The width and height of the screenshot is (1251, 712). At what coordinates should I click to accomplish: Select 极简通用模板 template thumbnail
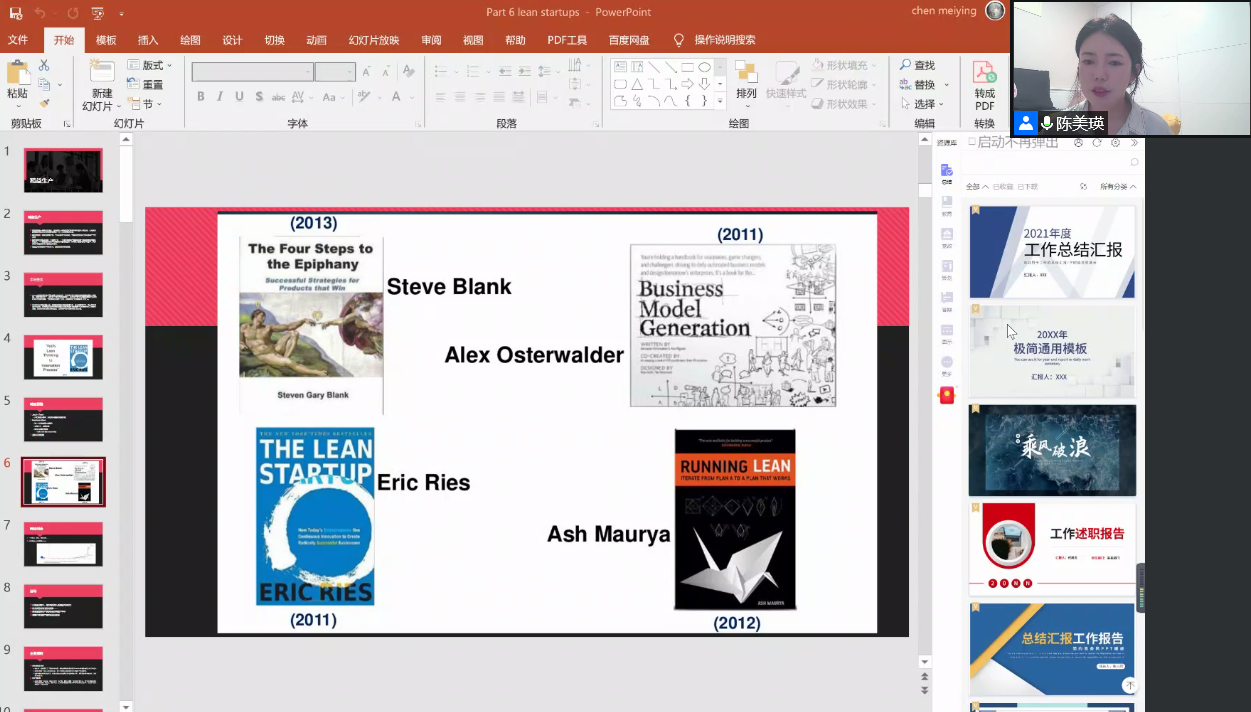click(x=1052, y=350)
